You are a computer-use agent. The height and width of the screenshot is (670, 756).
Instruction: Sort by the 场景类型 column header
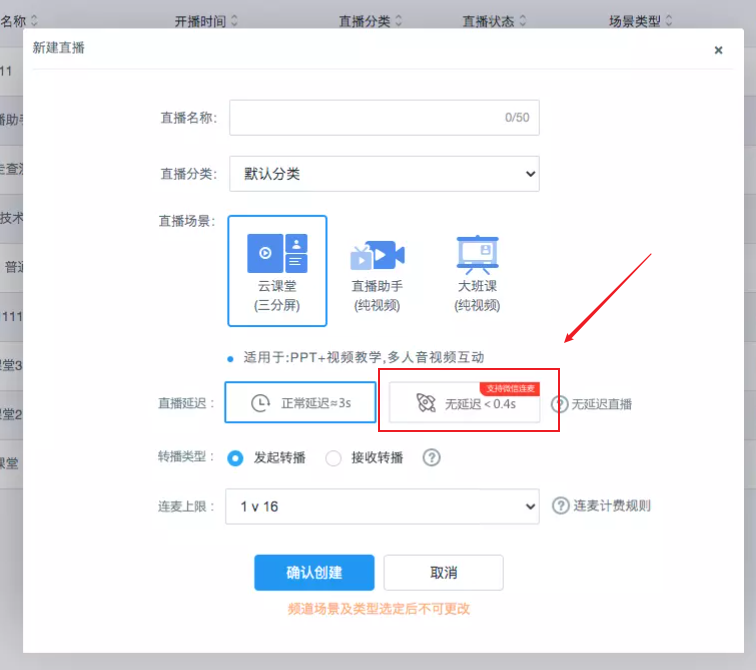(x=641, y=21)
